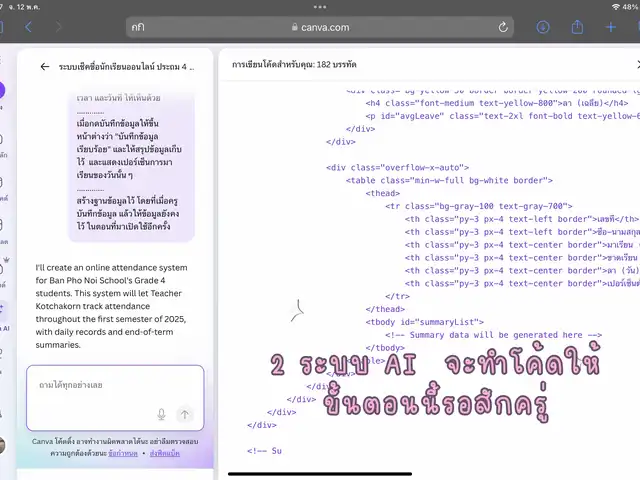This screenshot has width=640, height=480.
Task: Navigate back in Safari
Action: [28, 27]
